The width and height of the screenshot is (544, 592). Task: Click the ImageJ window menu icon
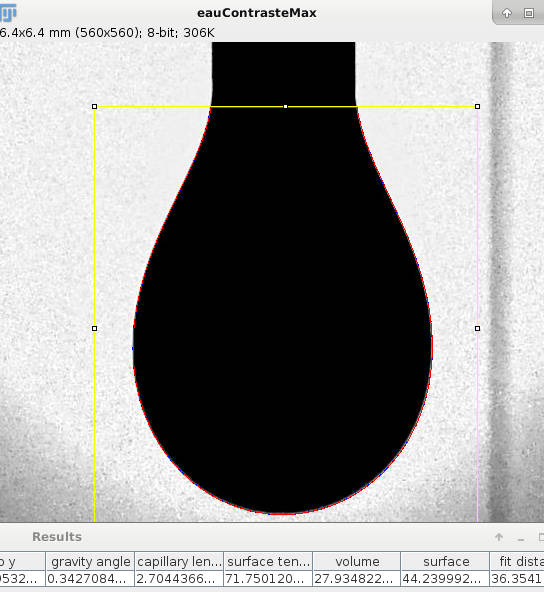[8, 13]
